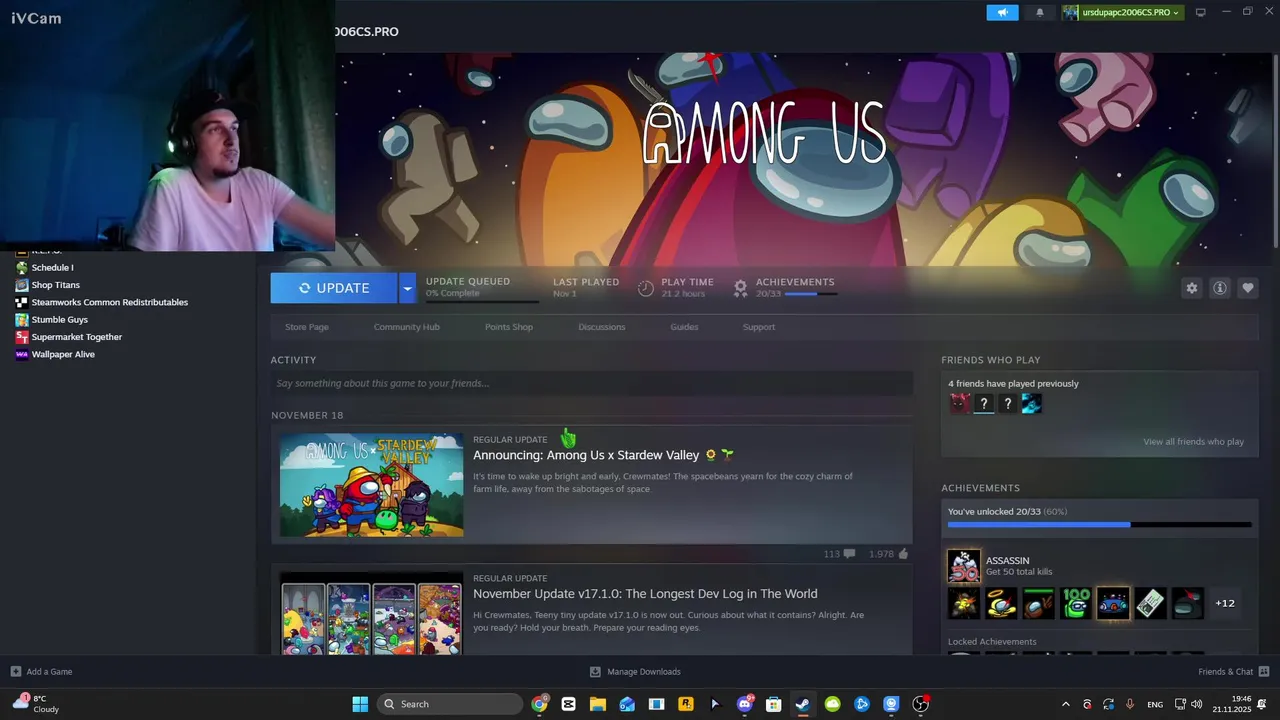
Task: Click the Windows Start button
Action: click(x=360, y=704)
